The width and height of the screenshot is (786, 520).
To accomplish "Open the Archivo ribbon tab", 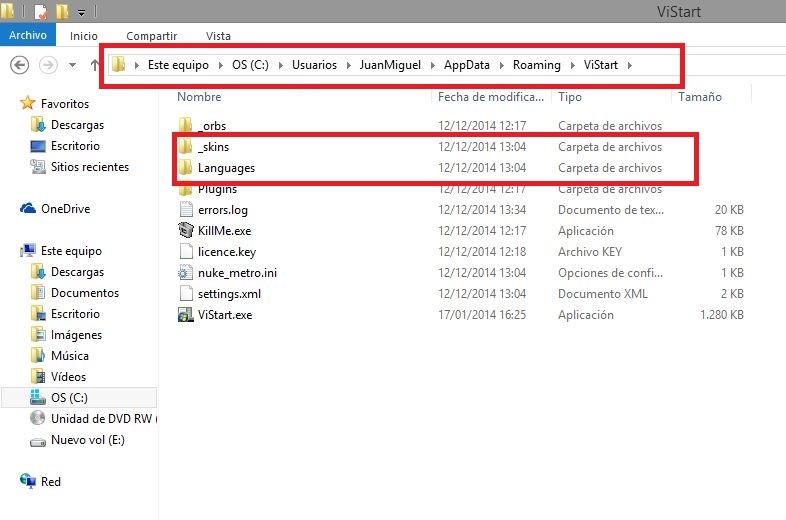I will [28, 35].
